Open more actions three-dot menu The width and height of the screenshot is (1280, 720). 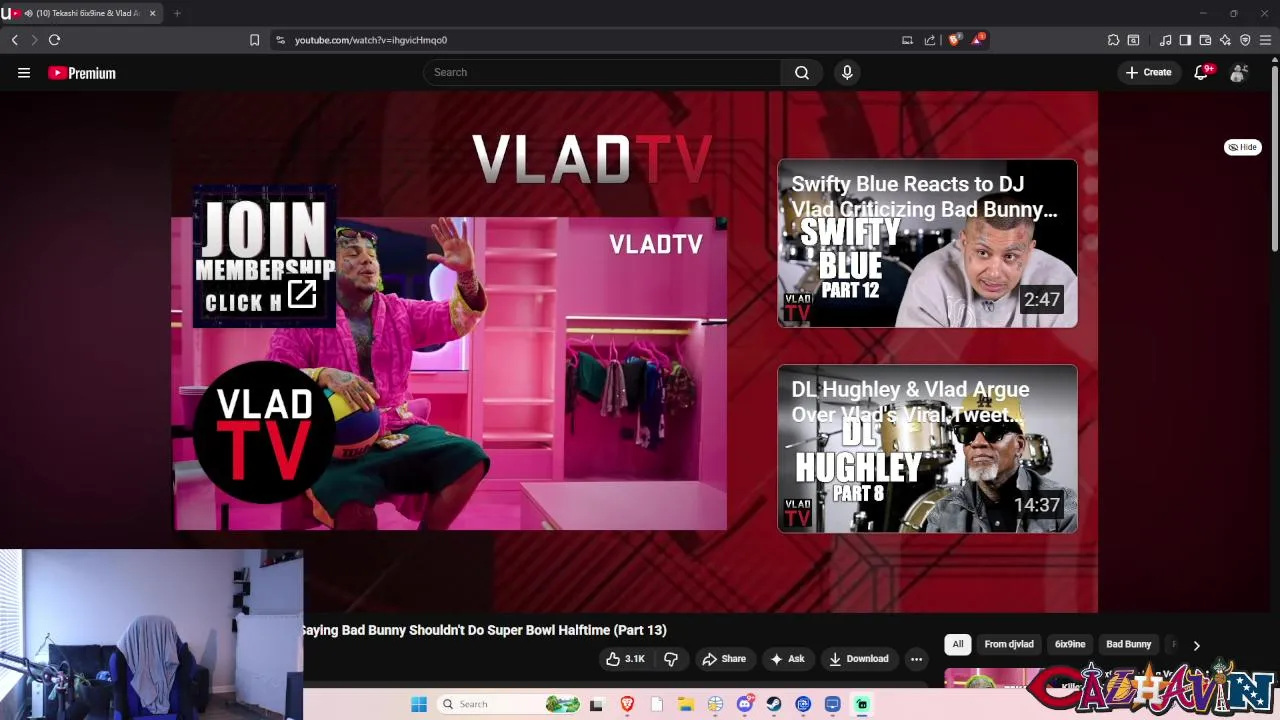point(916,659)
